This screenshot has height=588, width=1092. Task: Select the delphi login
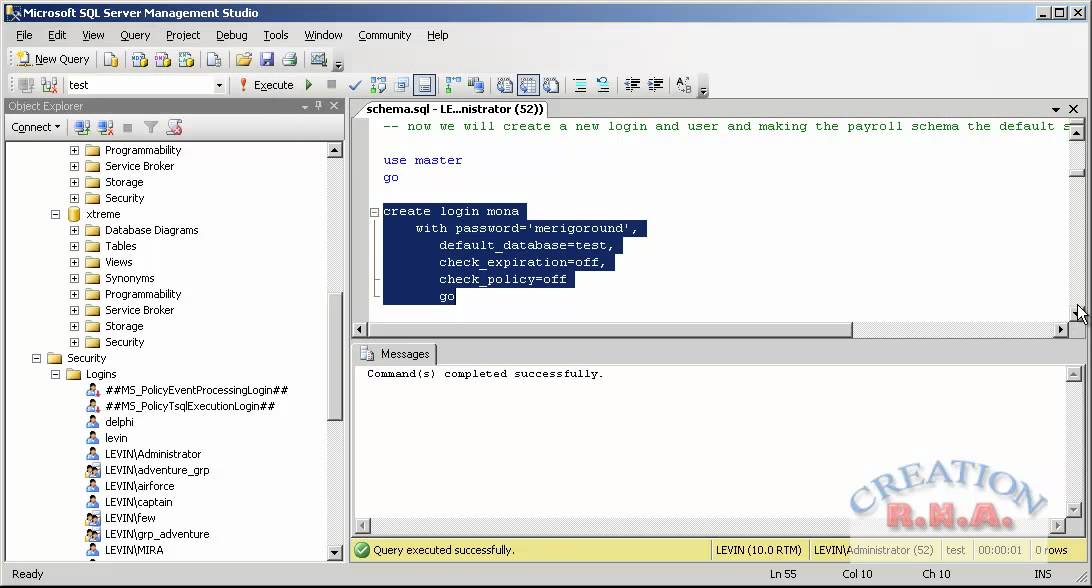[x=119, y=422]
